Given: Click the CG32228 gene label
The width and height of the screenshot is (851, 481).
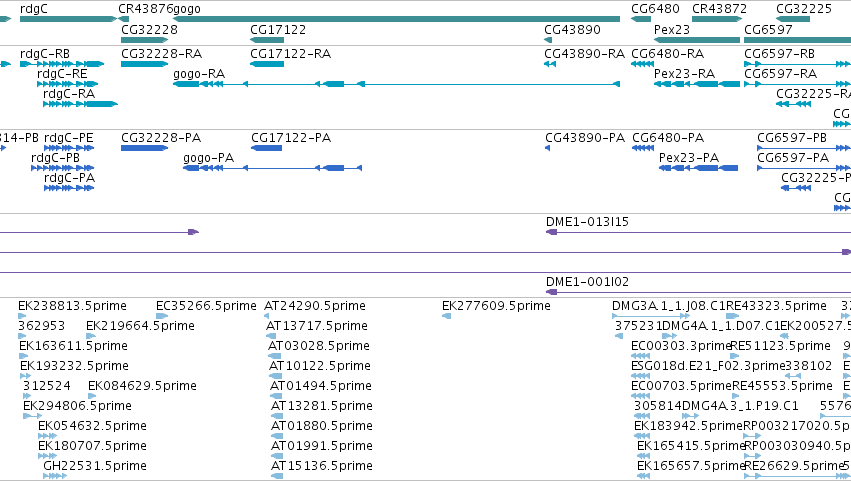Looking at the screenshot, I should 149,29.
